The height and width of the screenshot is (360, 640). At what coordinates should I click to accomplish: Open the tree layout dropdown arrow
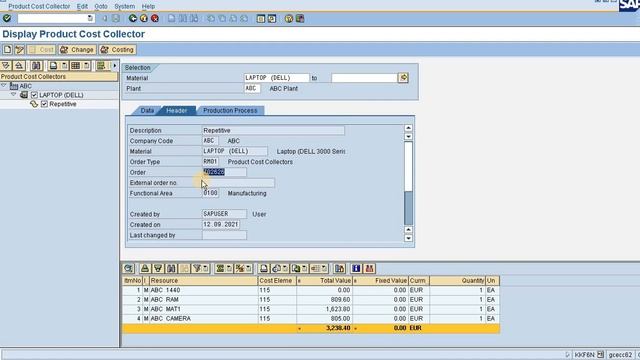click(87, 66)
